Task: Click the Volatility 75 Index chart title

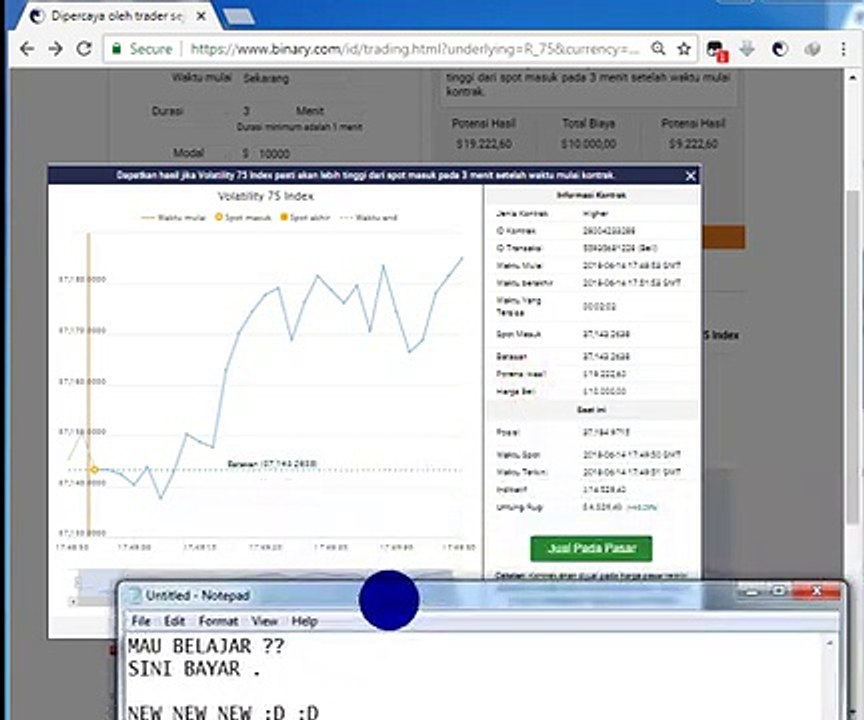Action: pyautogui.click(x=266, y=196)
